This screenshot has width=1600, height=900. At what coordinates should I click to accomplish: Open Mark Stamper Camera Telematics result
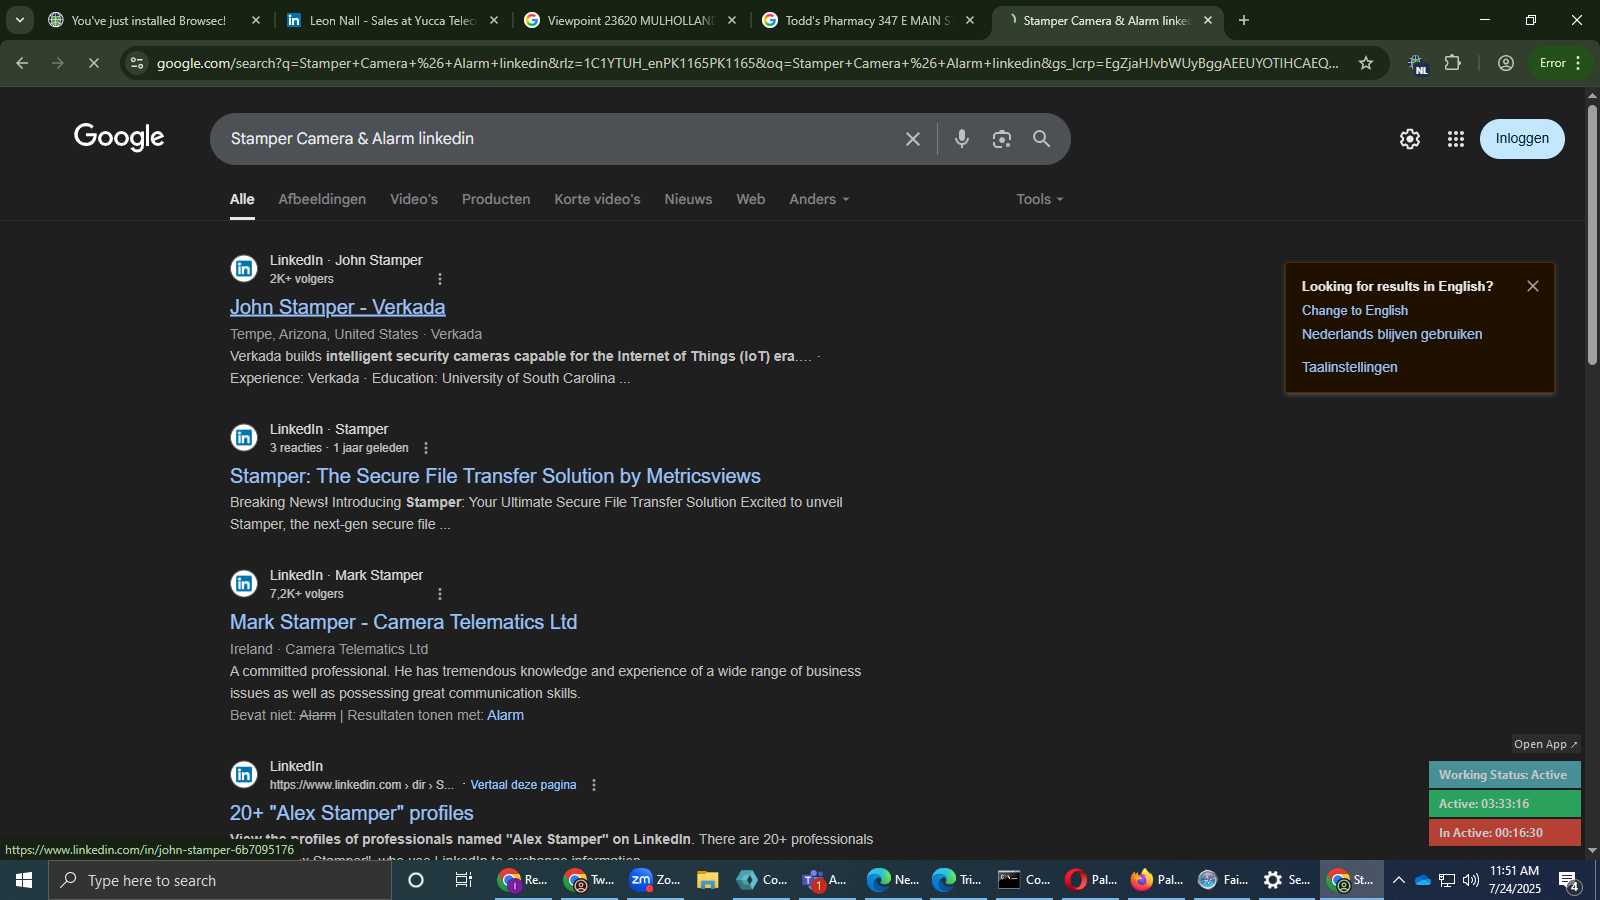pos(403,622)
